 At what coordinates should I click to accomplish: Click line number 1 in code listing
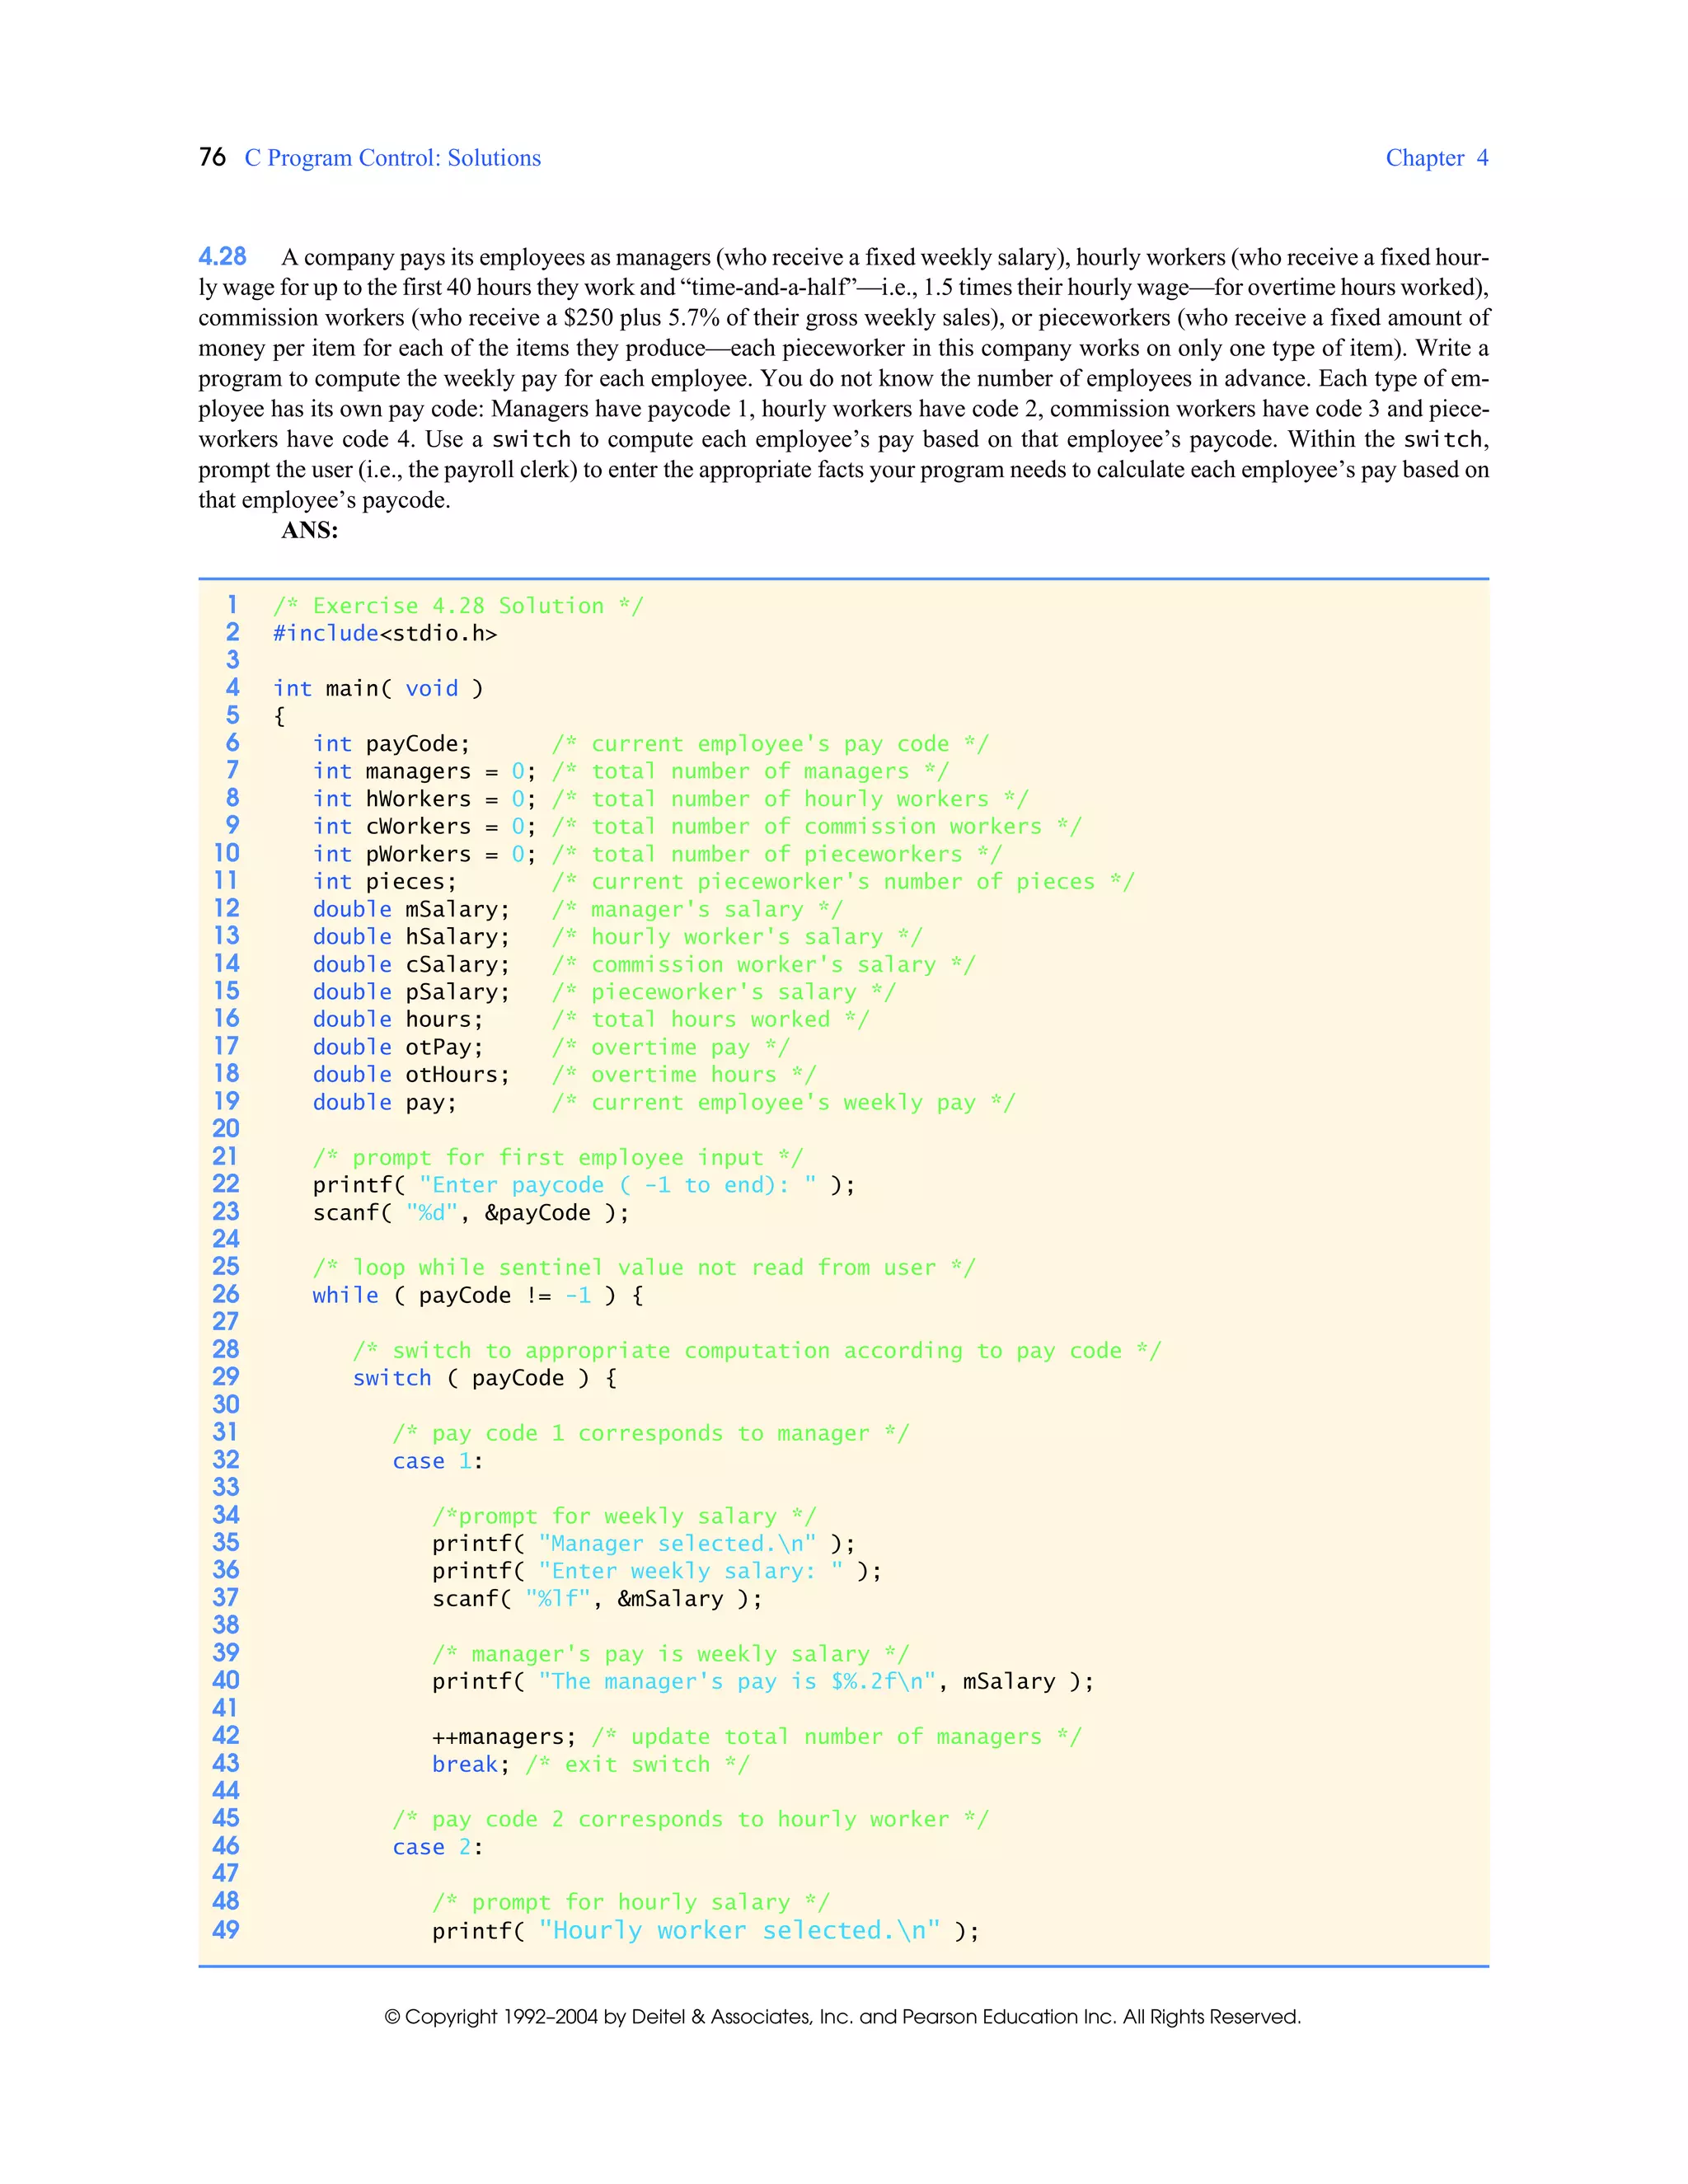(232, 605)
